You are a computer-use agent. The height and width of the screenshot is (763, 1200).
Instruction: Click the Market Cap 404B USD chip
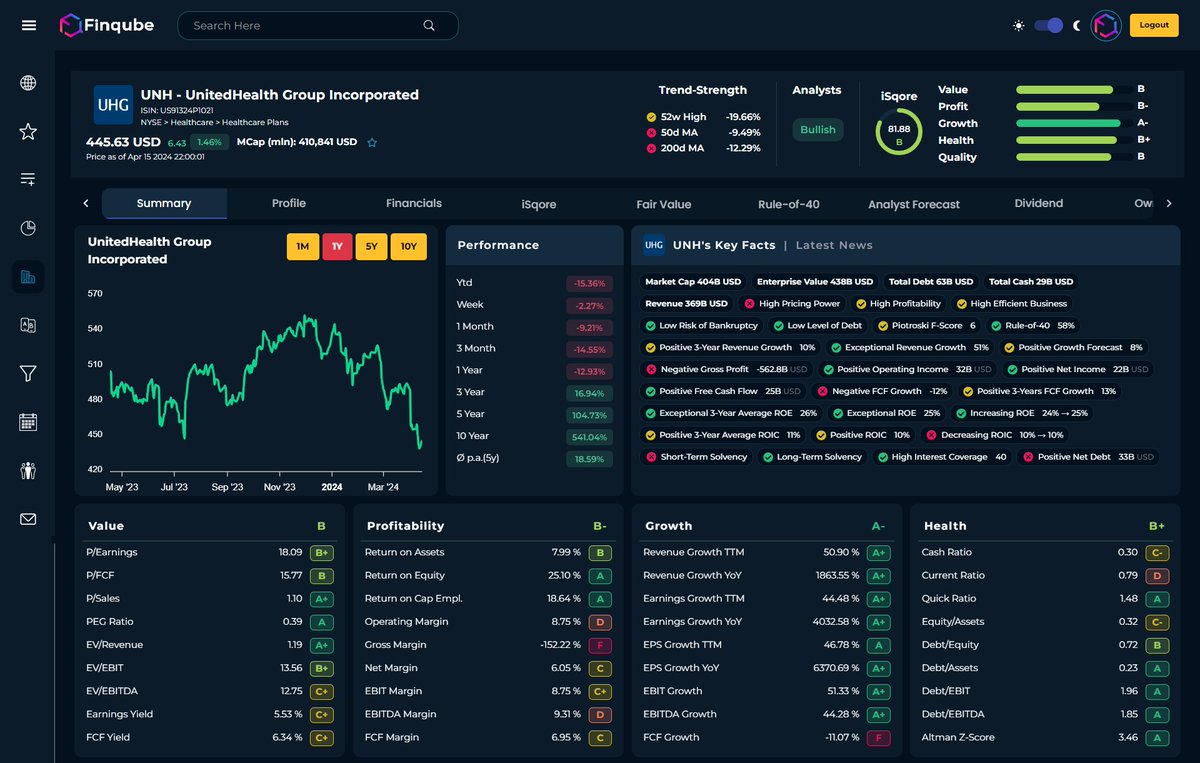pos(693,282)
